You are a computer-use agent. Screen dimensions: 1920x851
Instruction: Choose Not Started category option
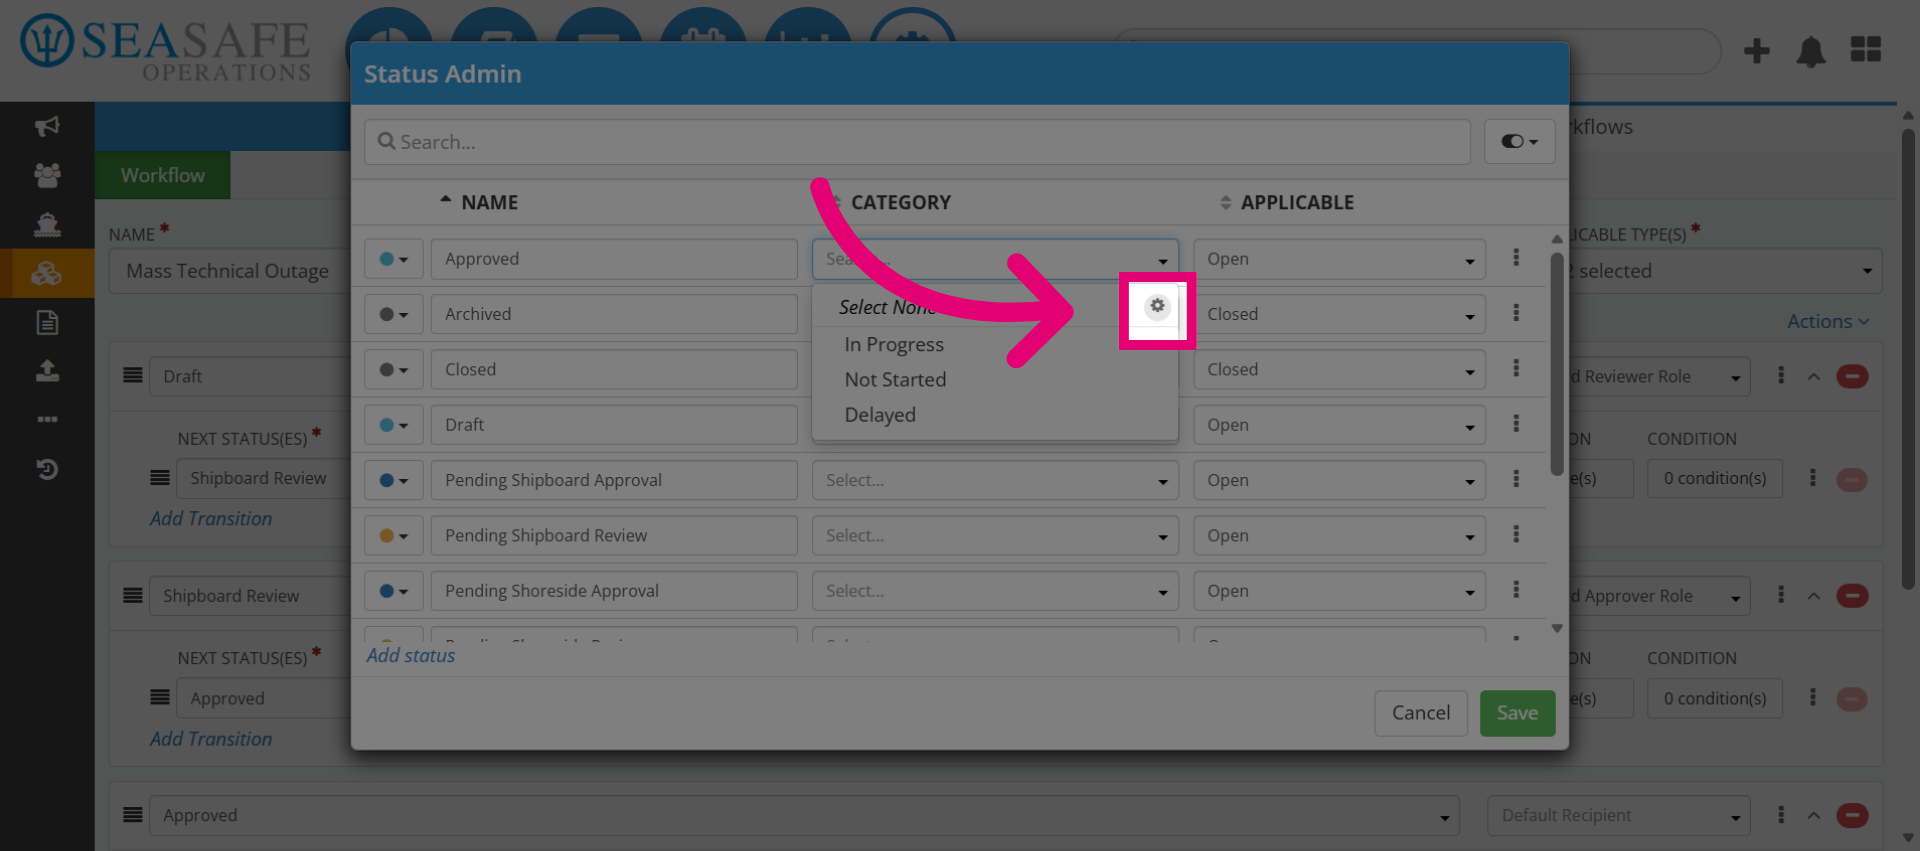pyautogui.click(x=895, y=379)
